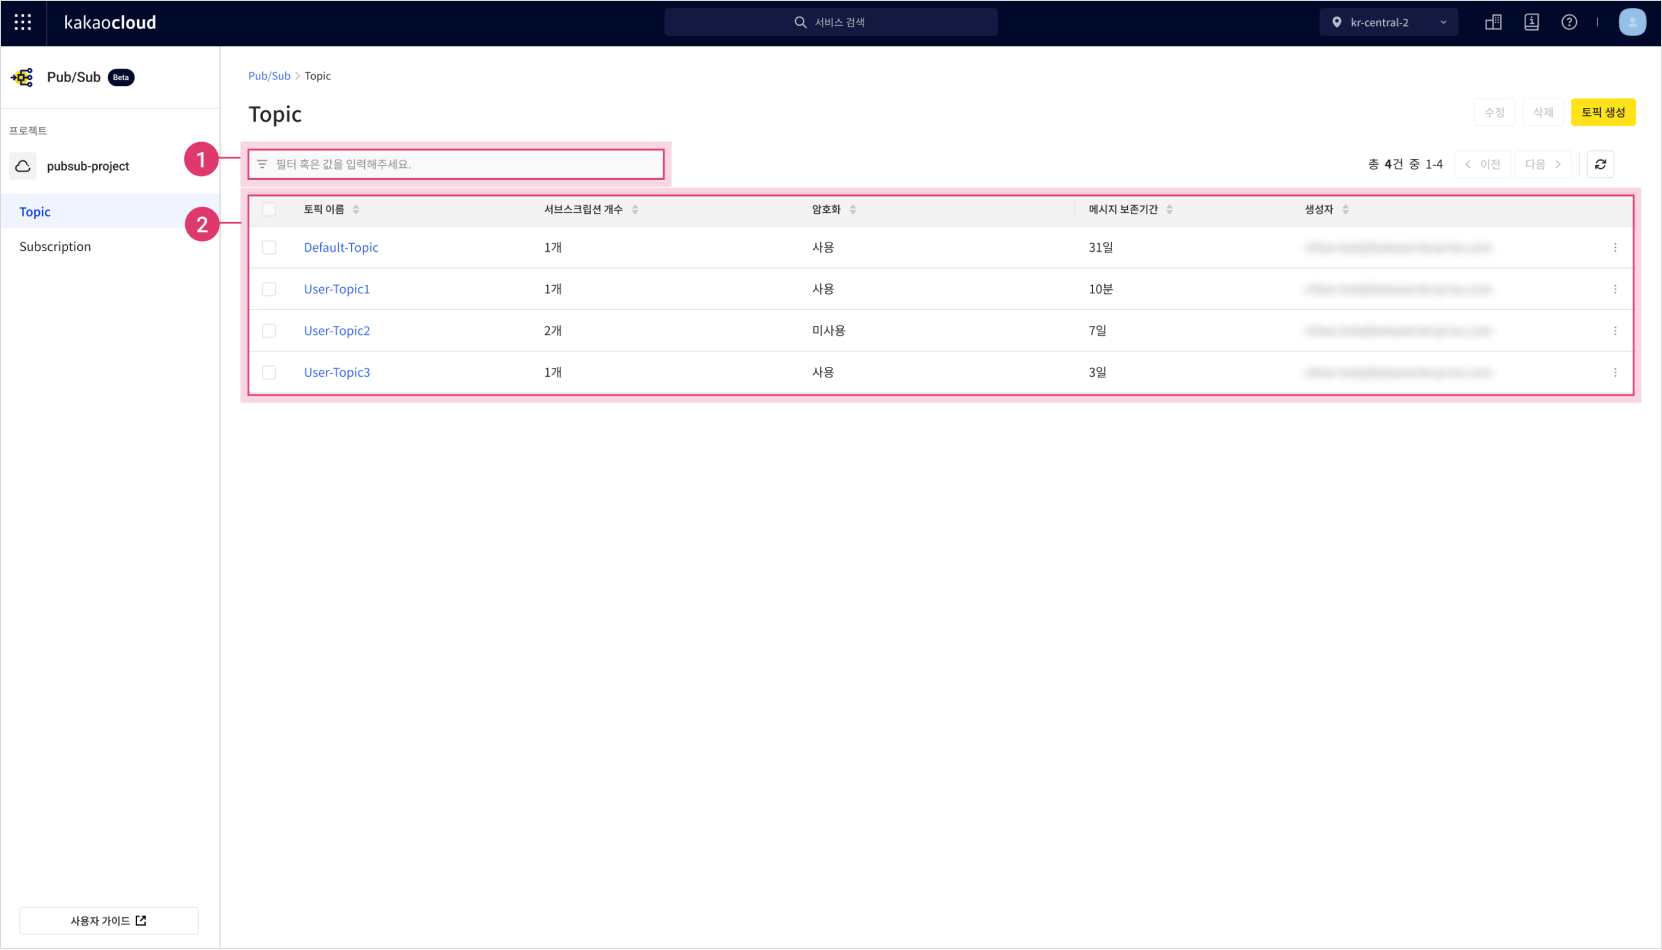The image size is (1662, 950).
Task: Open the organization building icon
Action: [1493, 22]
